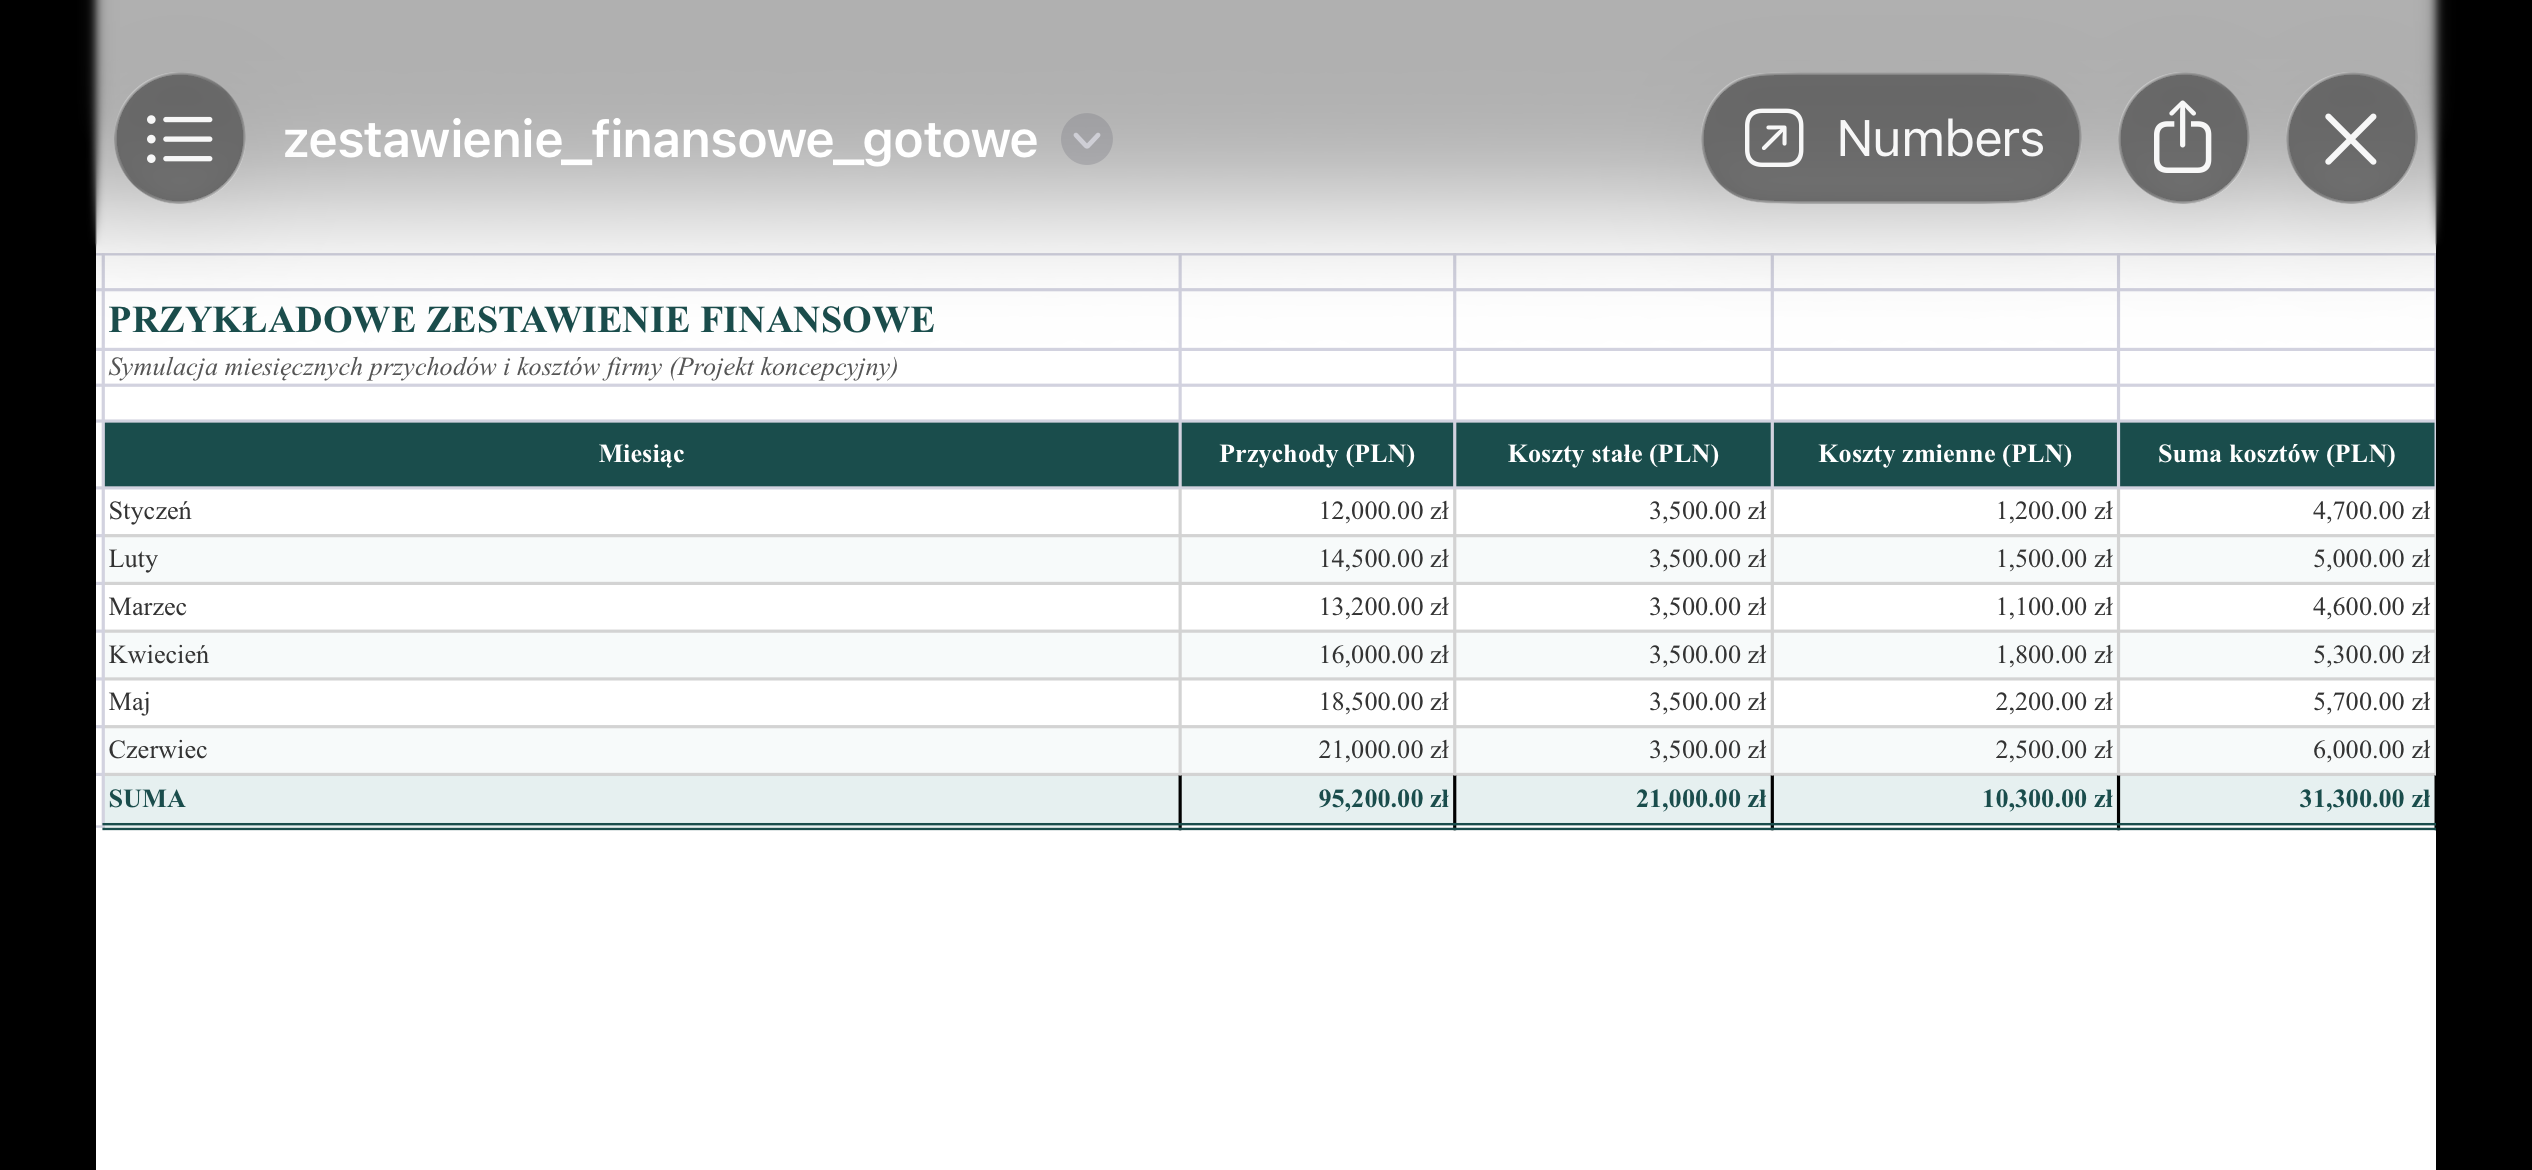
Task: Open file in Numbers app
Action: 1891,138
